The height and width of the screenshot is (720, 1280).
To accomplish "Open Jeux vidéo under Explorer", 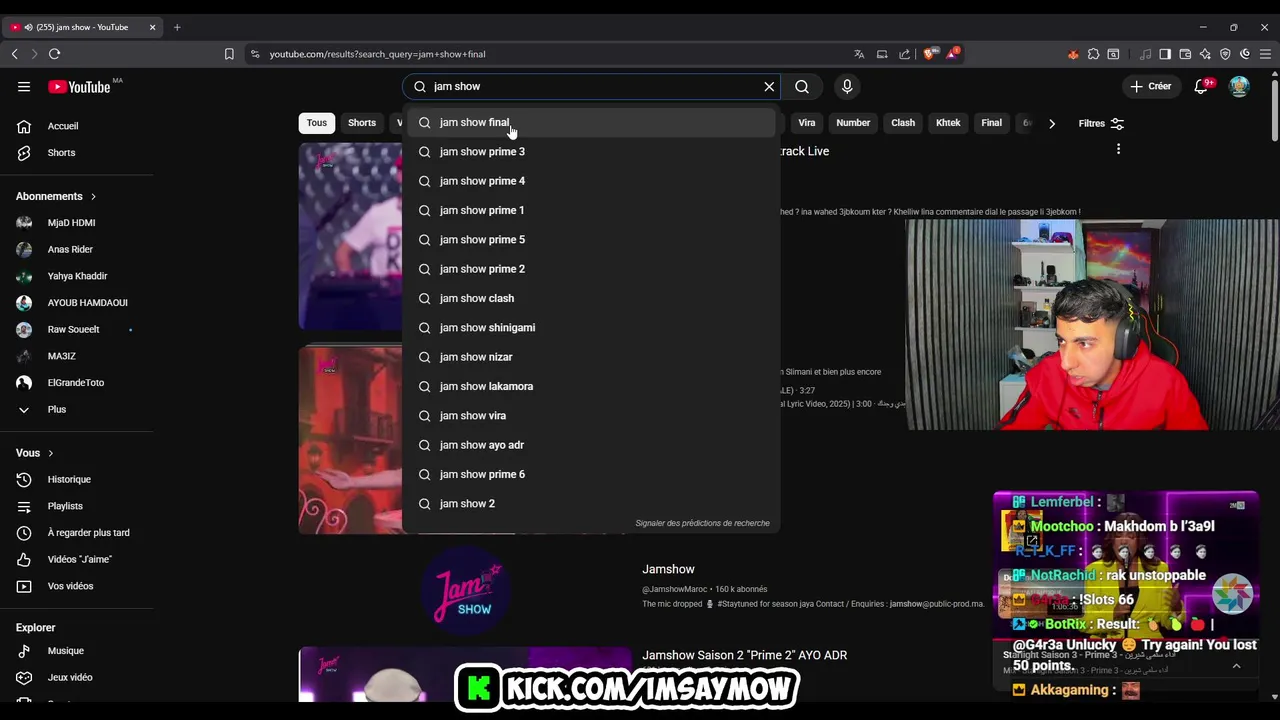I will coord(77,677).
